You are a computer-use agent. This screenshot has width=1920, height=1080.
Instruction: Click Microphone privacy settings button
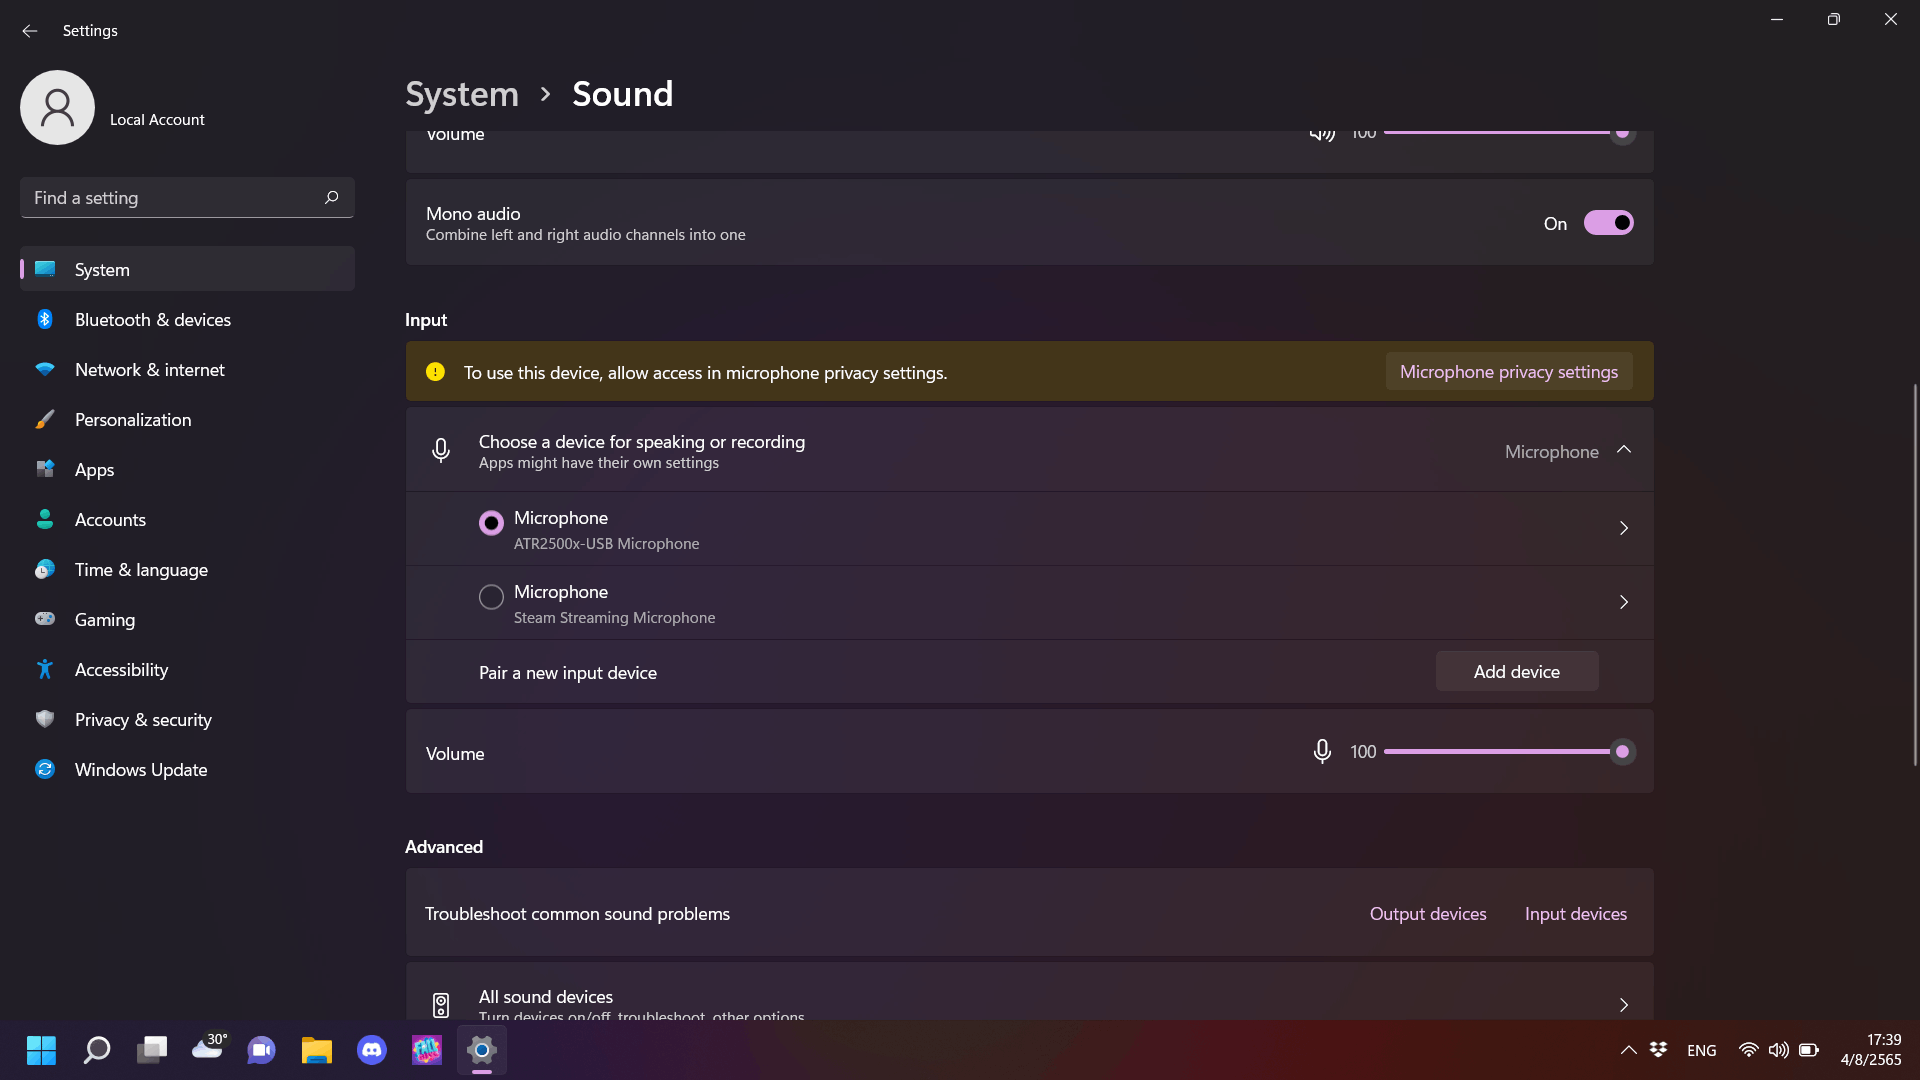[1508, 372]
